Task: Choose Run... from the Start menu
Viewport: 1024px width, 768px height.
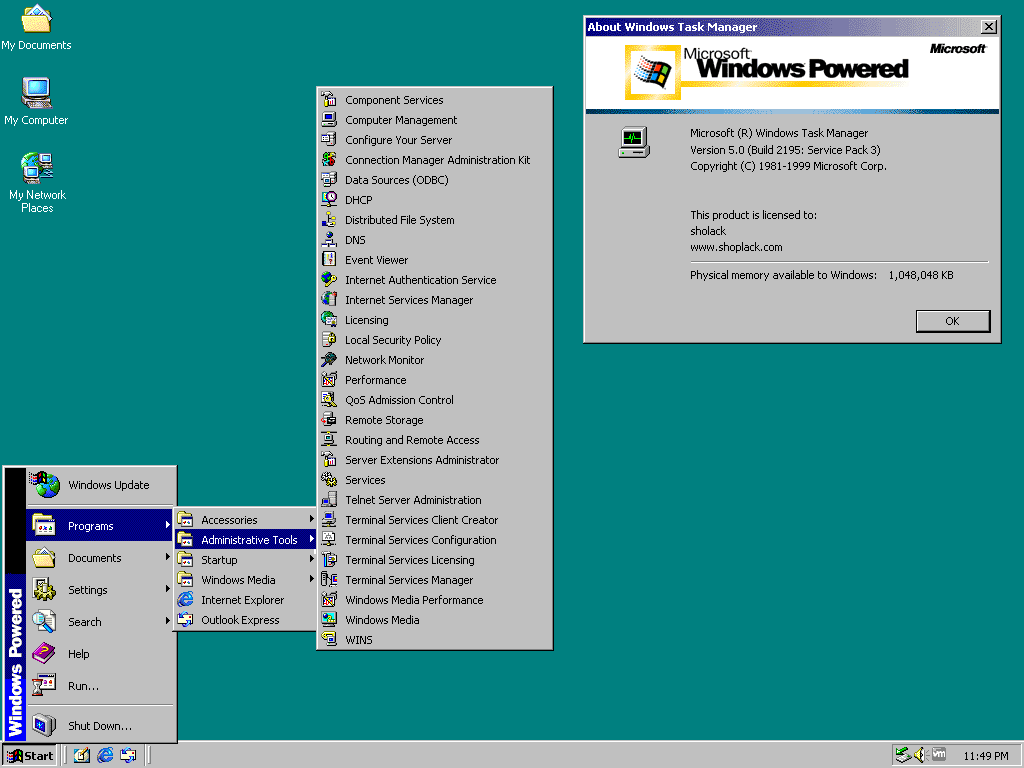Action: click(x=101, y=686)
